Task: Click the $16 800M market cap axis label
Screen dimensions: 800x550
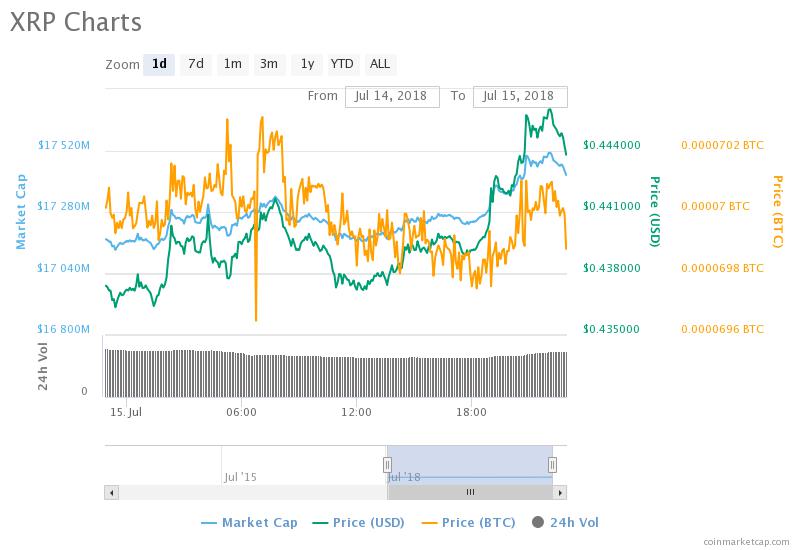Action: (64, 329)
